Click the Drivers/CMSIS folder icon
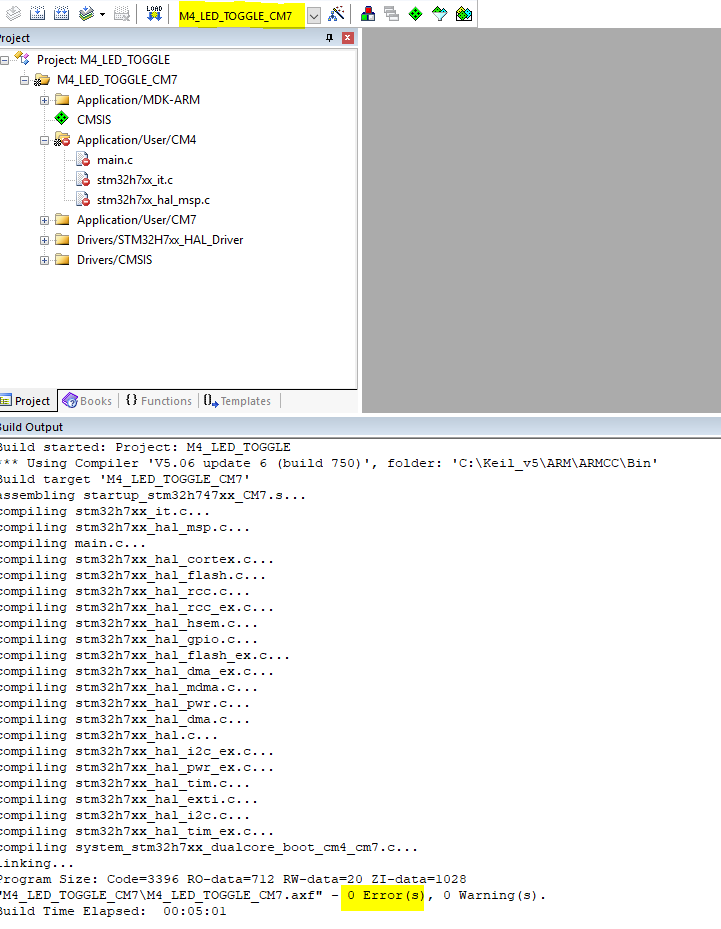 [x=62, y=260]
